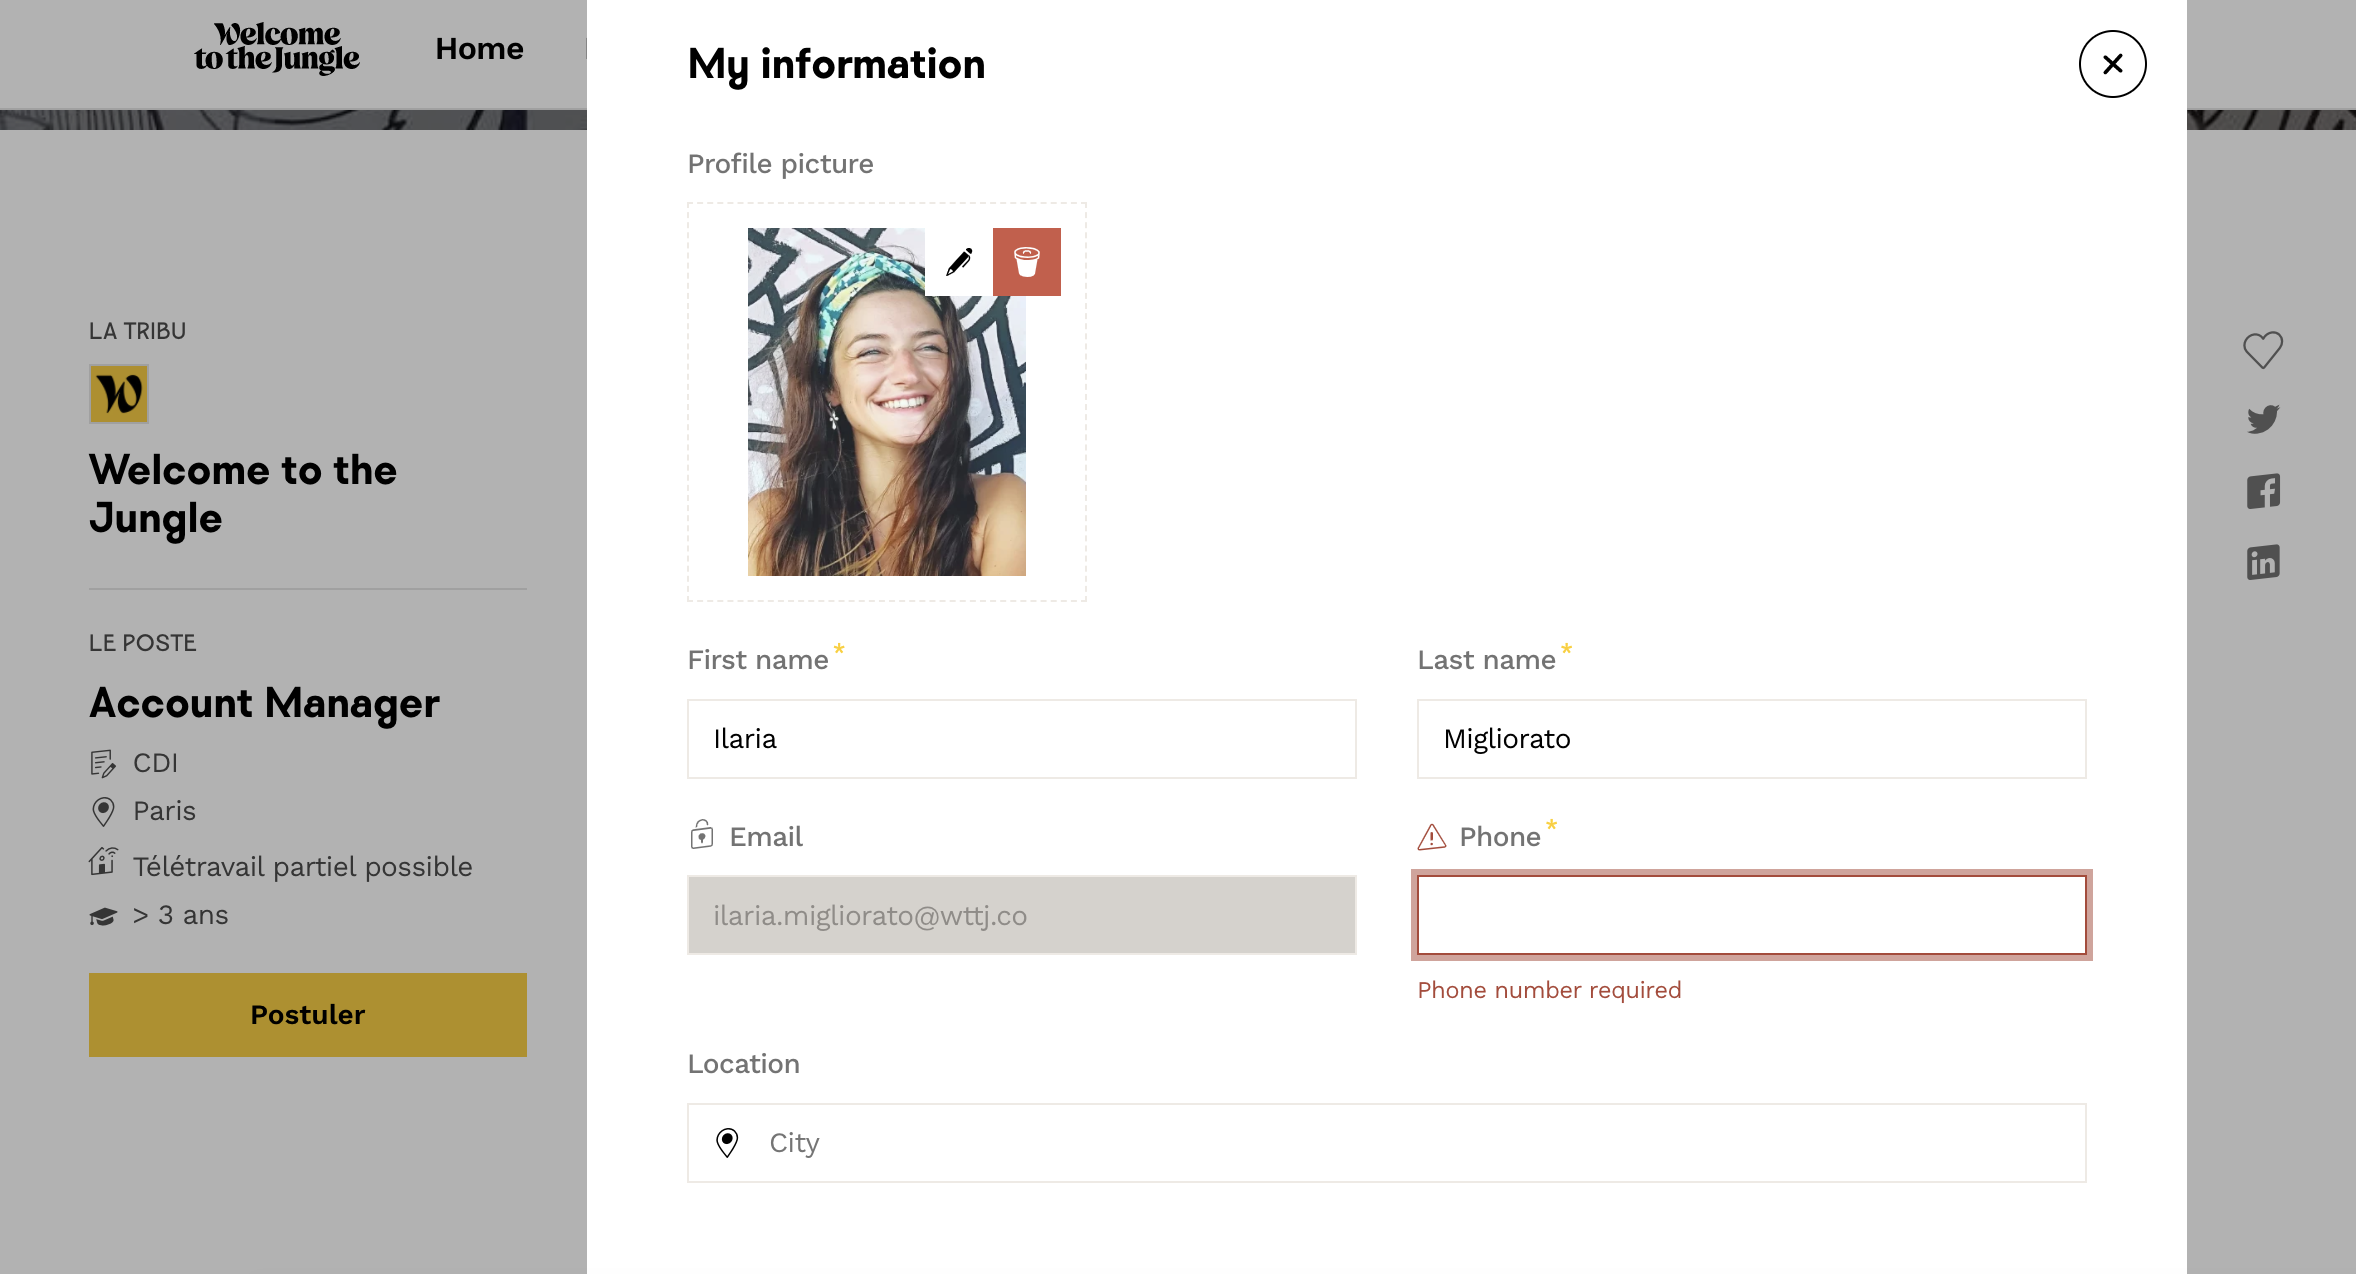Focus the Last name field
Image resolution: width=2356 pixels, height=1274 pixels.
(x=1751, y=739)
